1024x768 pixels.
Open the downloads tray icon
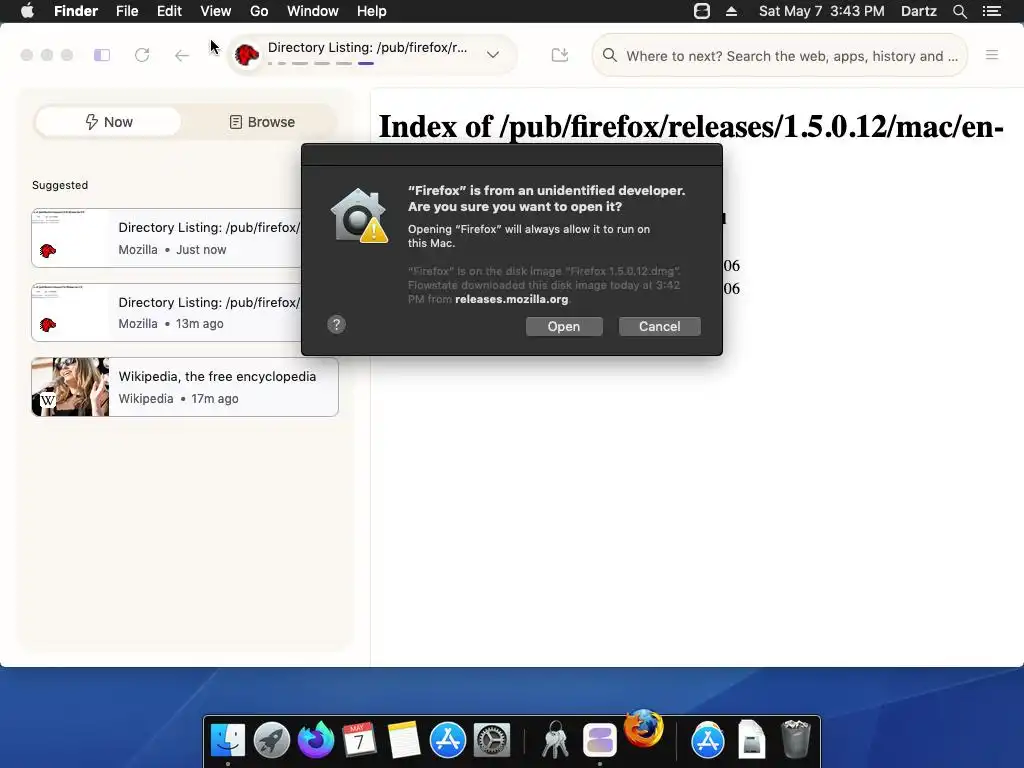tap(560, 56)
